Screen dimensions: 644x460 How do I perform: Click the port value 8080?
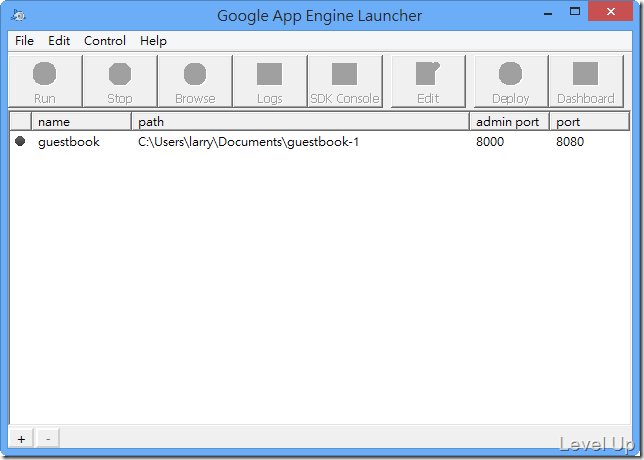tap(570, 142)
